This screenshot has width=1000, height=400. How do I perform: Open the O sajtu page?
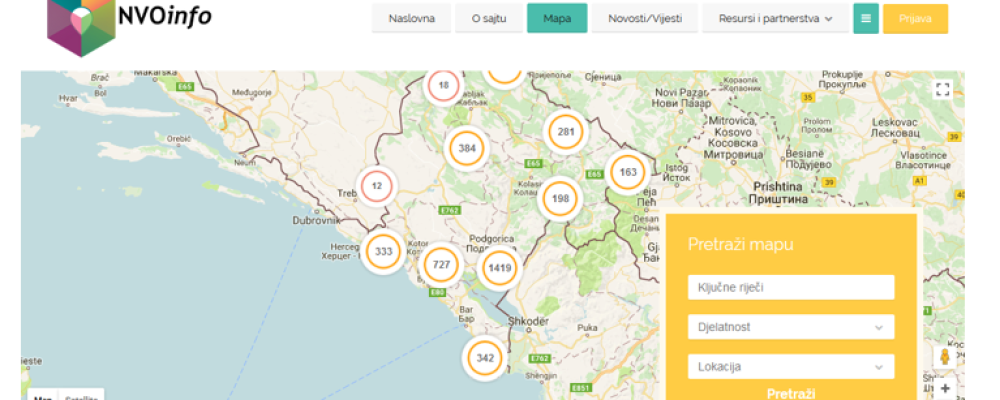point(489,18)
